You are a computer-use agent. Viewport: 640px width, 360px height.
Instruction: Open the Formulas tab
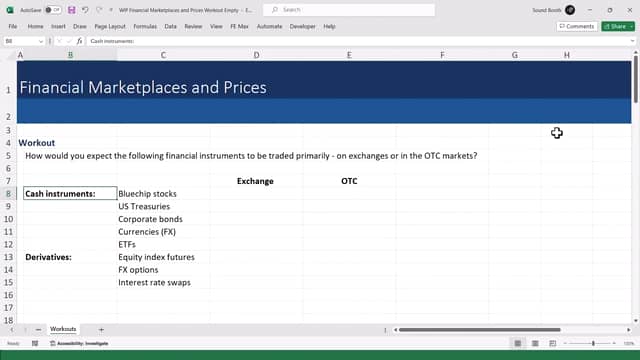pyautogui.click(x=145, y=27)
